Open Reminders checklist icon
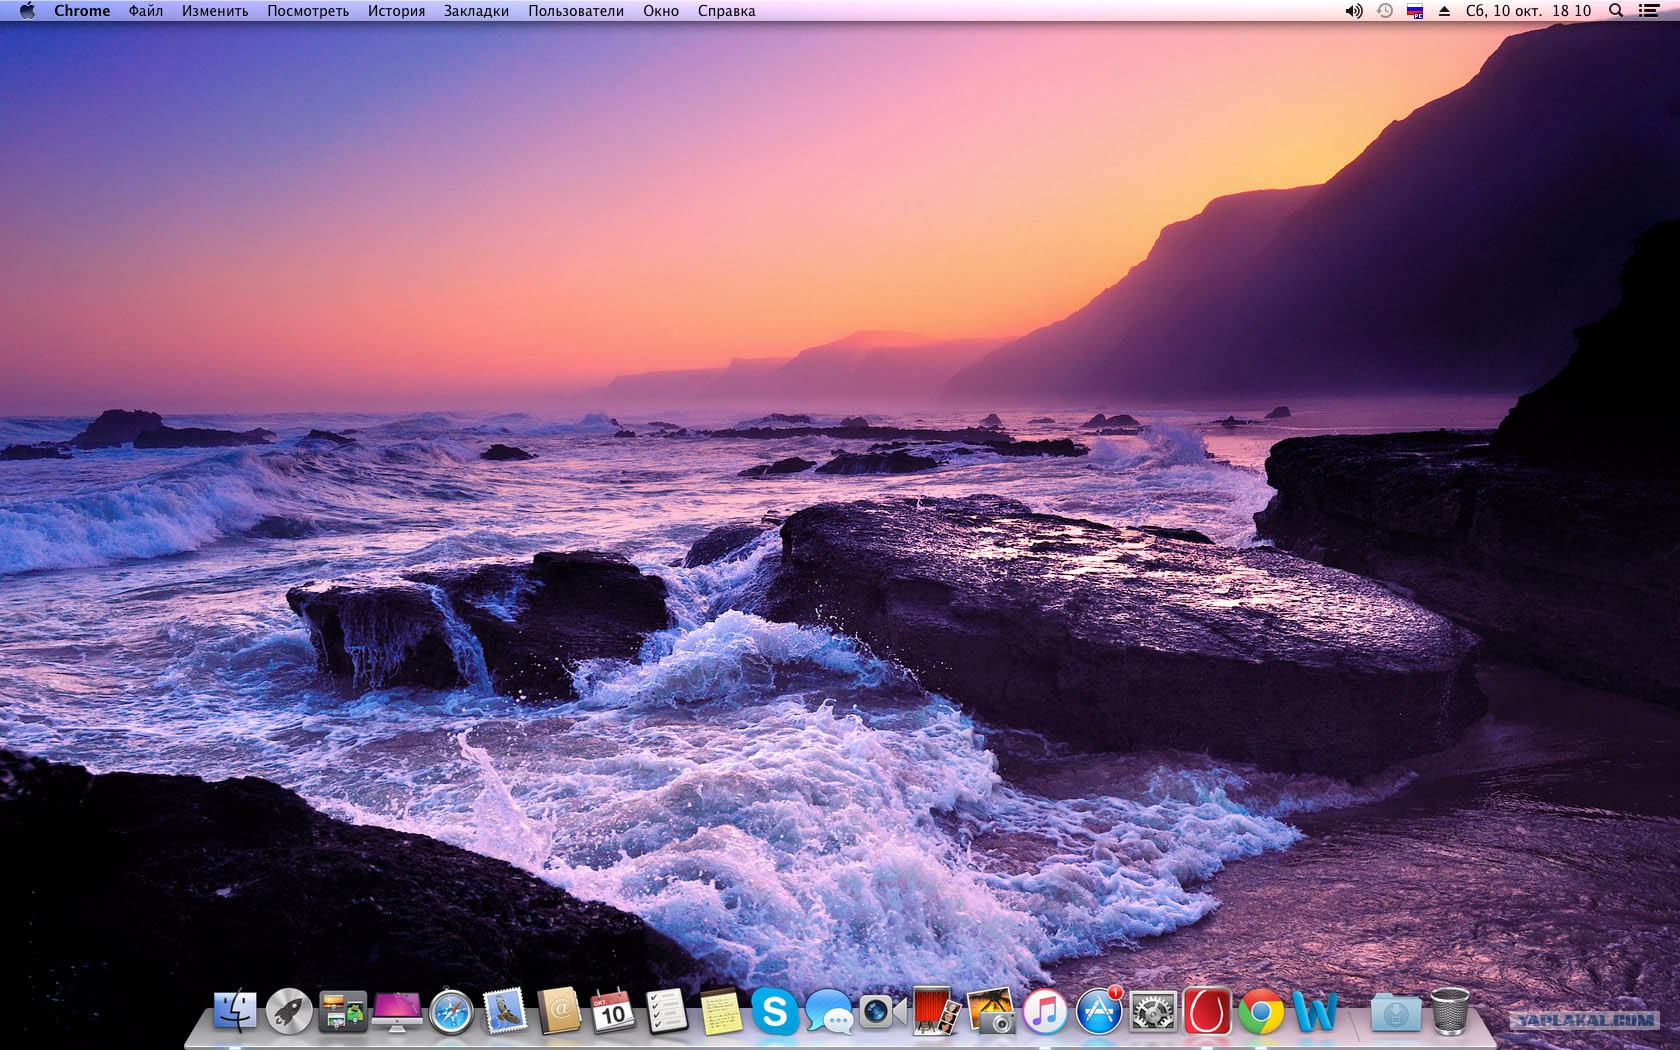This screenshot has height=1050, width=1680. click(667, 1012)
